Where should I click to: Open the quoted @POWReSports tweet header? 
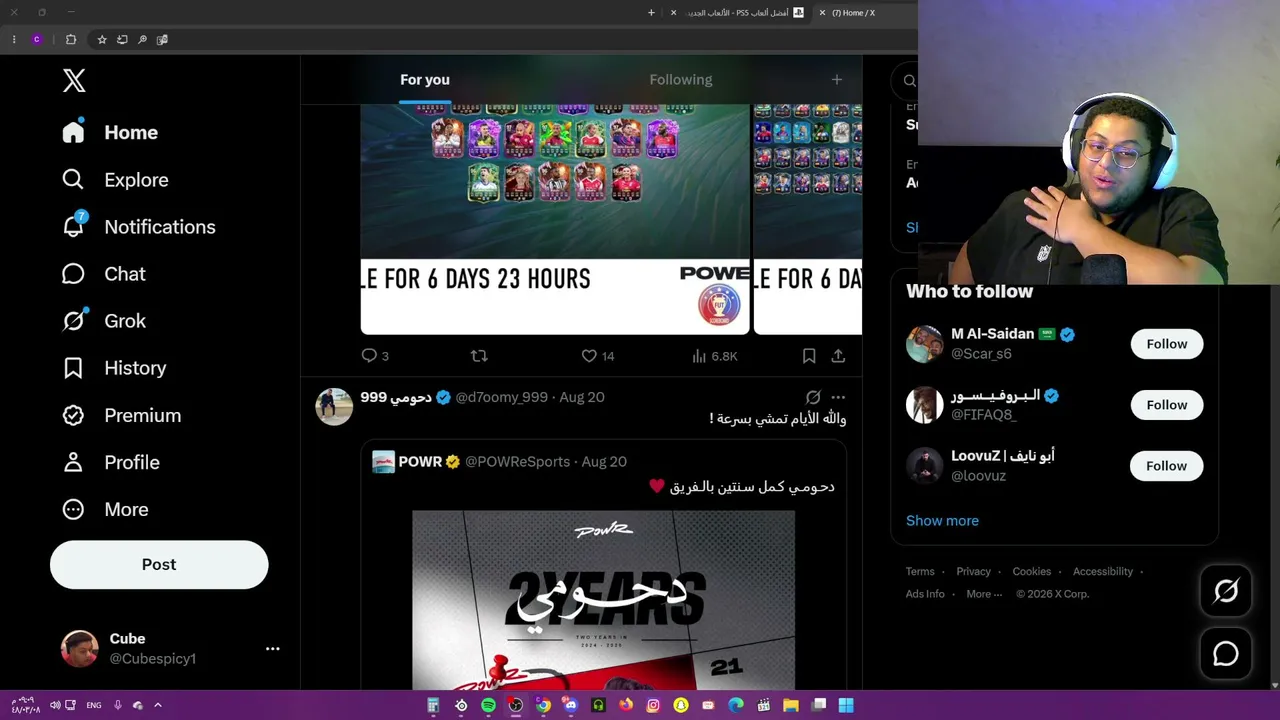point(499,462)
